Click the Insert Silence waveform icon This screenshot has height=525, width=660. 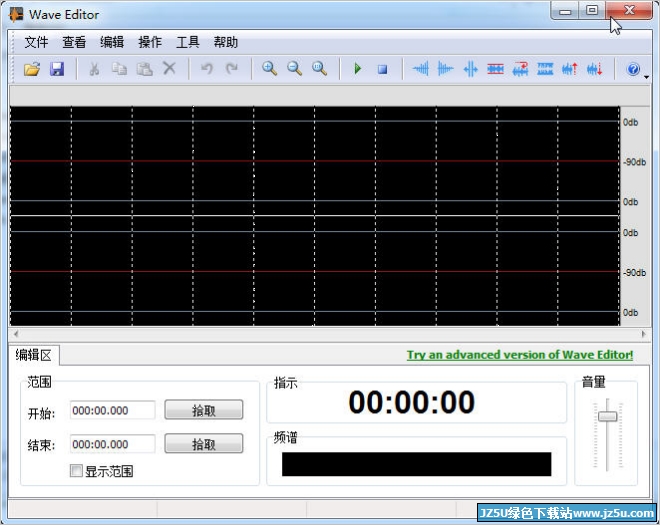pos(470,69)
